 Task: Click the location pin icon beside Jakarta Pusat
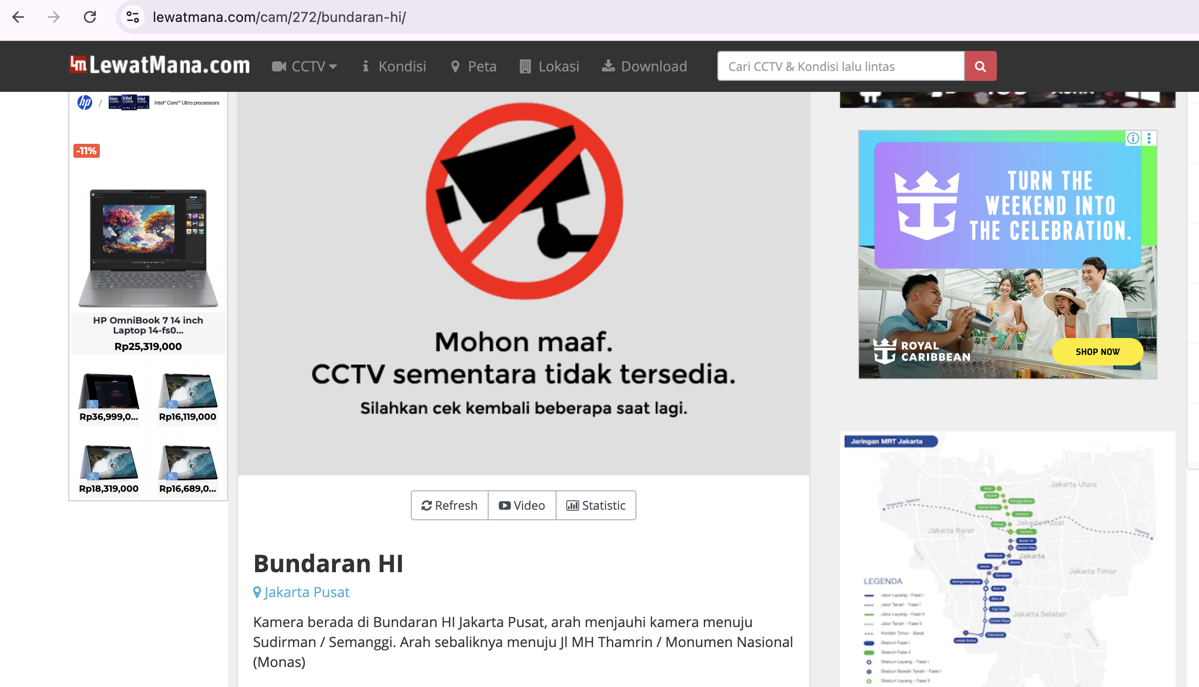[257, 592]
